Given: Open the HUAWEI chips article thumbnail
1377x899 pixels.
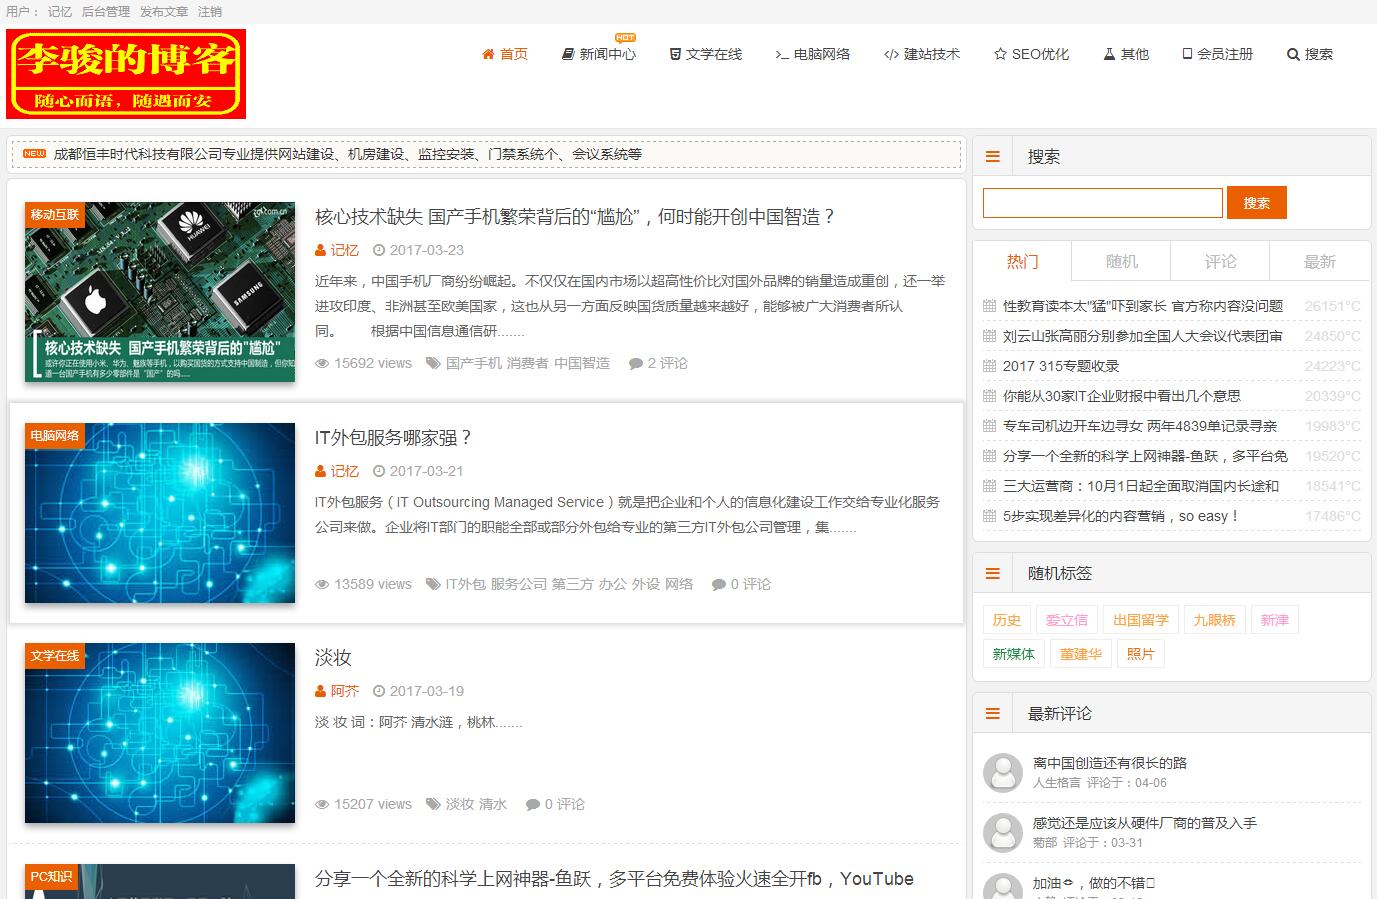Looking at the screenshot, I should tap(160, 292).
